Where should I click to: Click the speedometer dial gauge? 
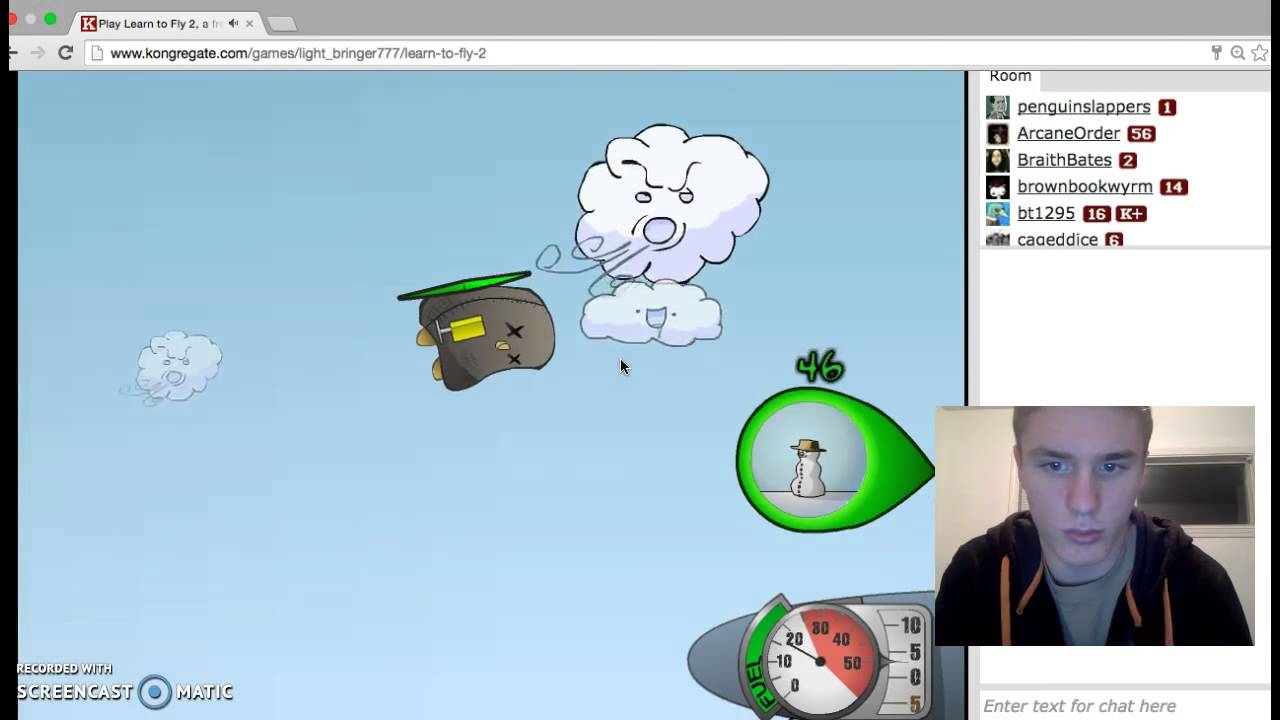(818, 660)
